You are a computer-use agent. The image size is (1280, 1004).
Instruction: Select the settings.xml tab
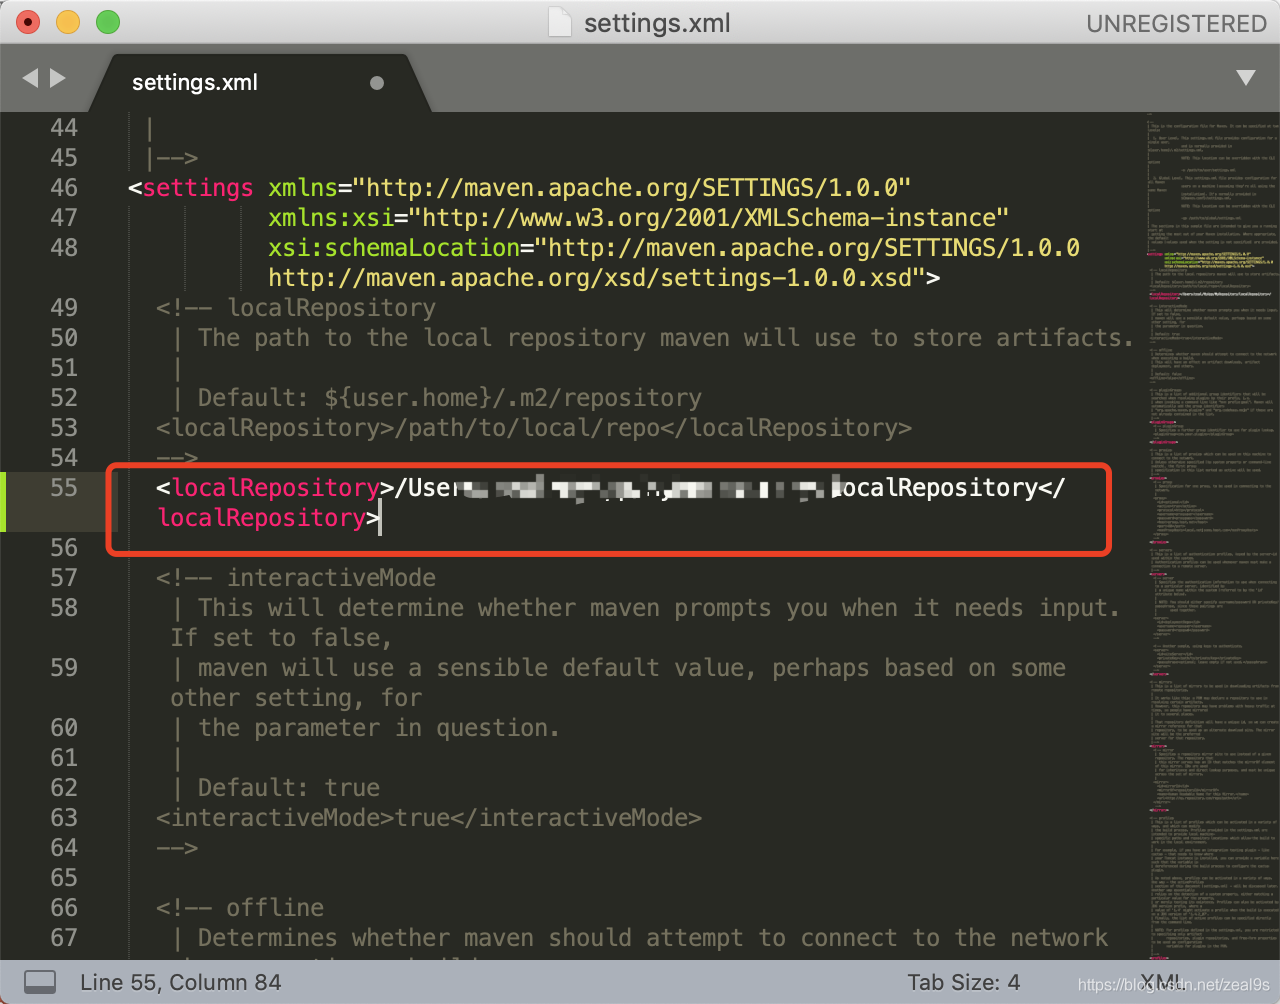point(195,82)
